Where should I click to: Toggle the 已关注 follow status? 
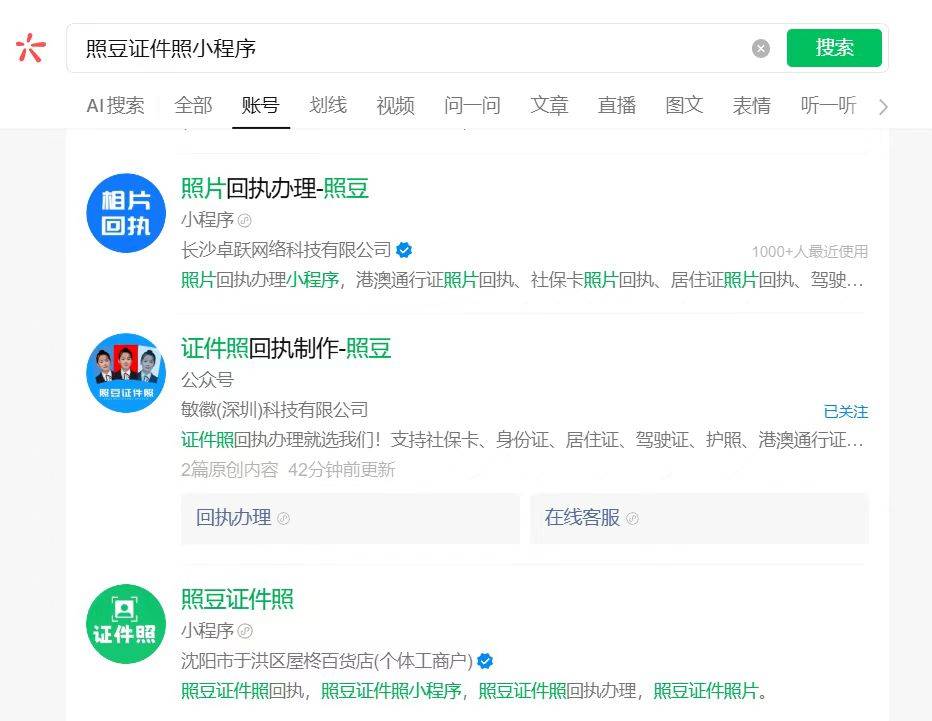pyautogui.click(x=845, y=411)
